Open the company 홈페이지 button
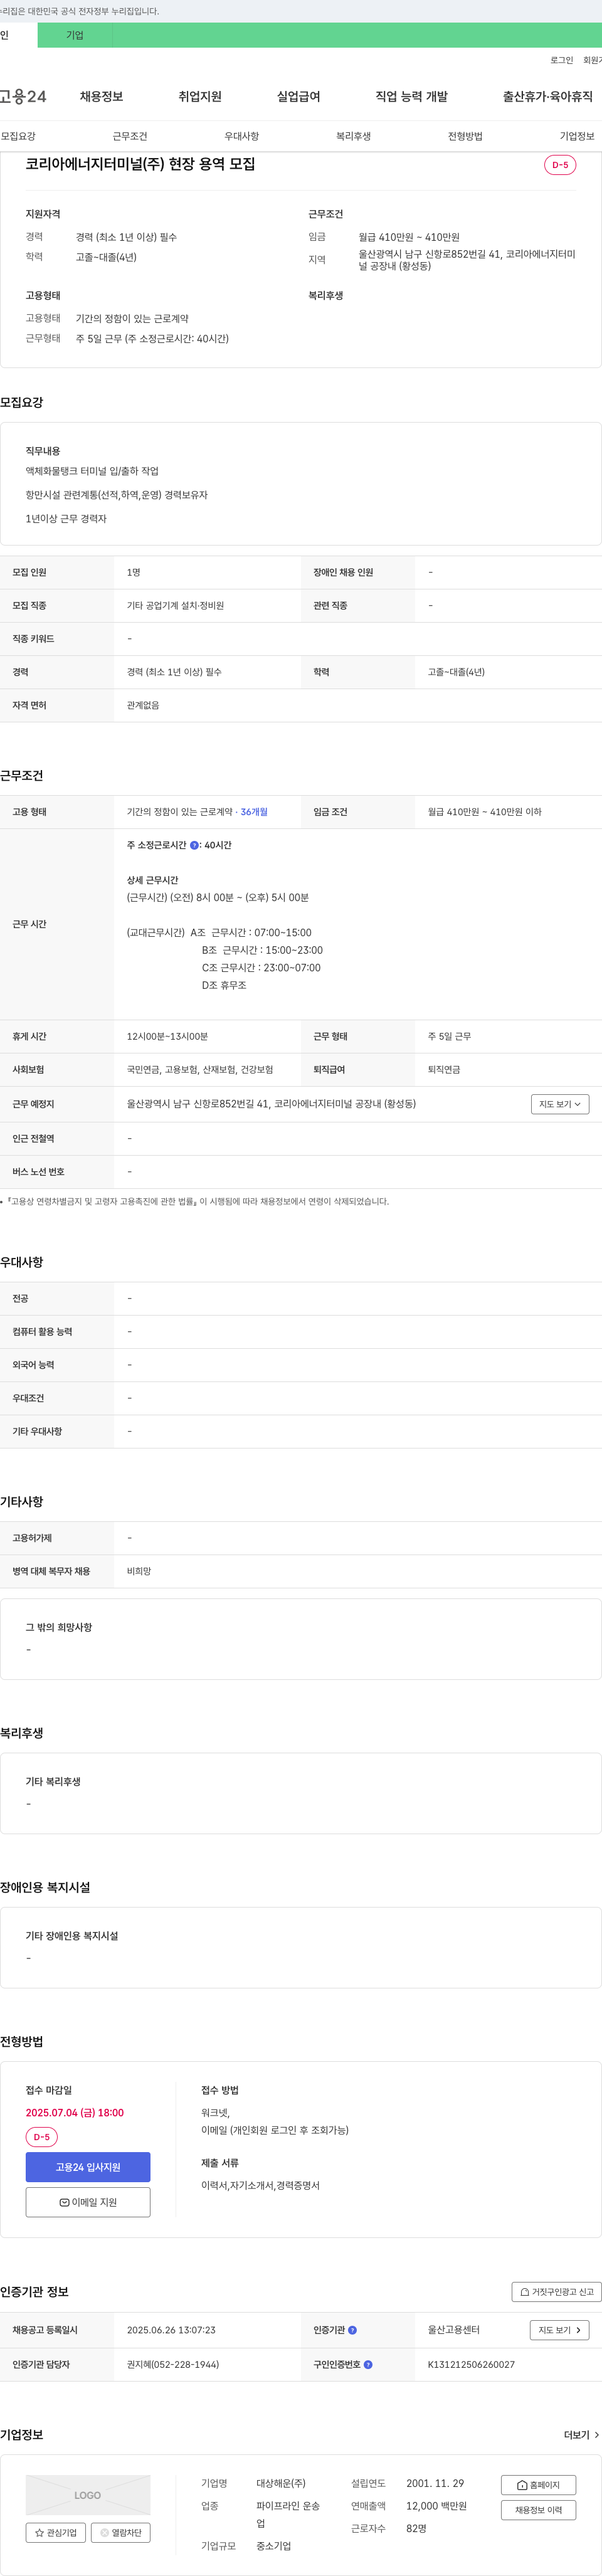This screenshot has height=2576, width=602. click(538, 2484)
